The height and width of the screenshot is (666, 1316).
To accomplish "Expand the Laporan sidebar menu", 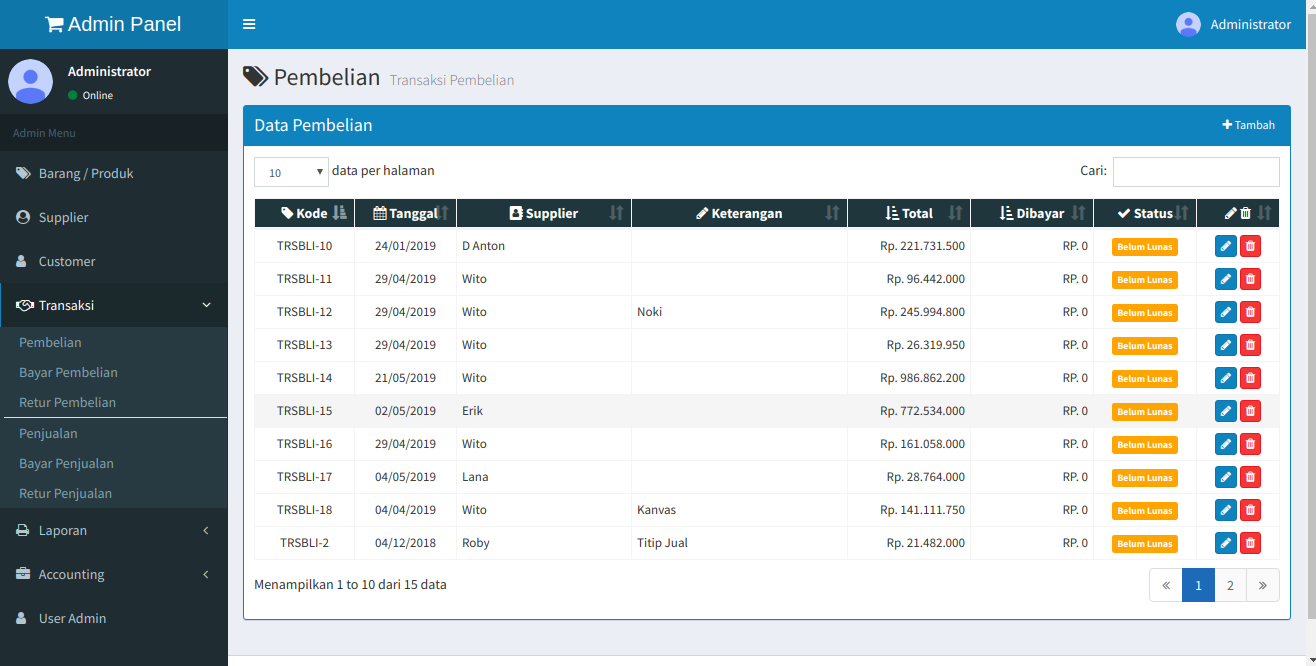I will tap(114, 530).
